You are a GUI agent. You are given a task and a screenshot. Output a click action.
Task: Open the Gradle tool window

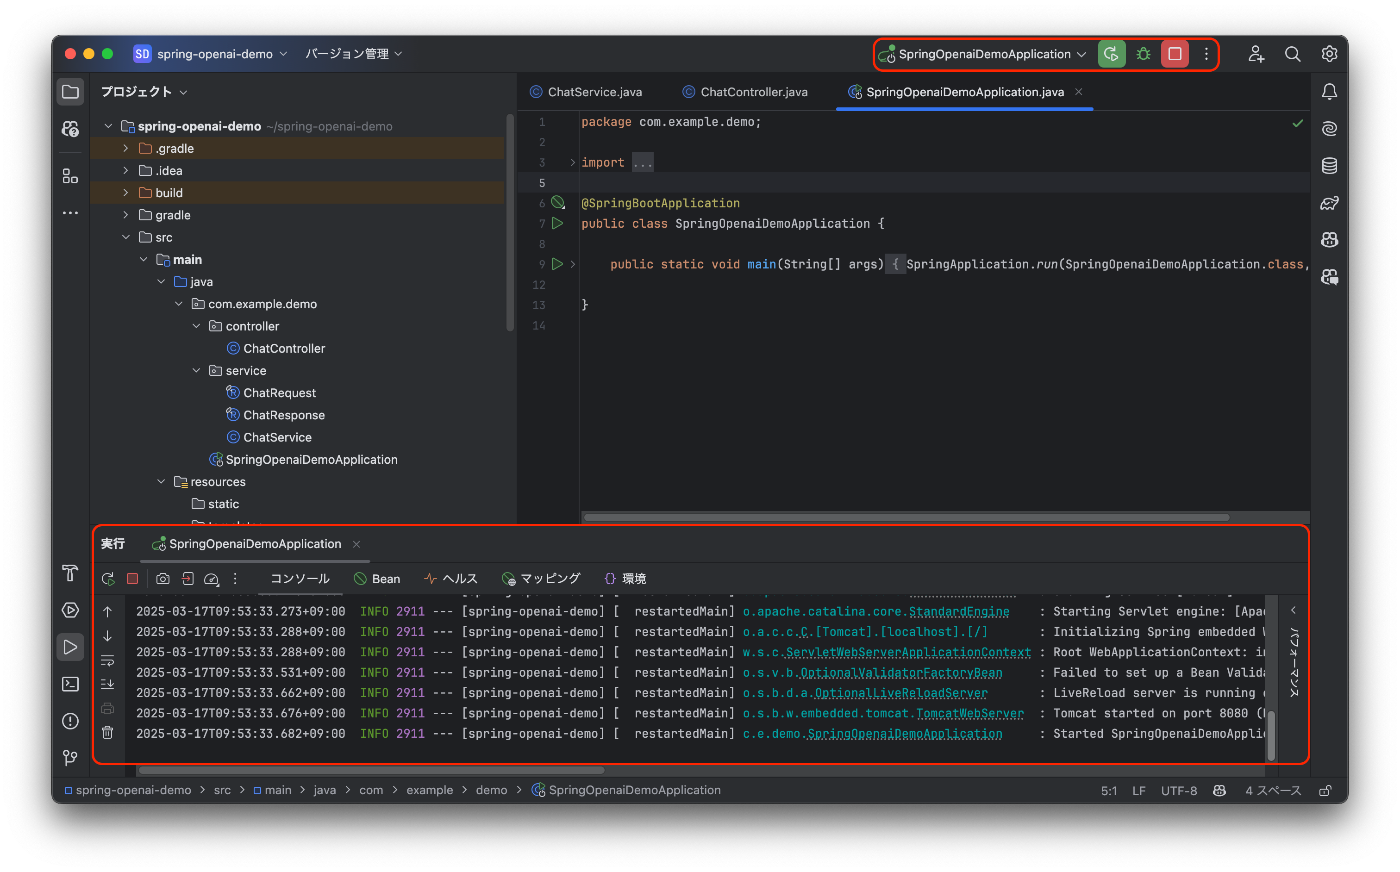(x=1327, y=203)
